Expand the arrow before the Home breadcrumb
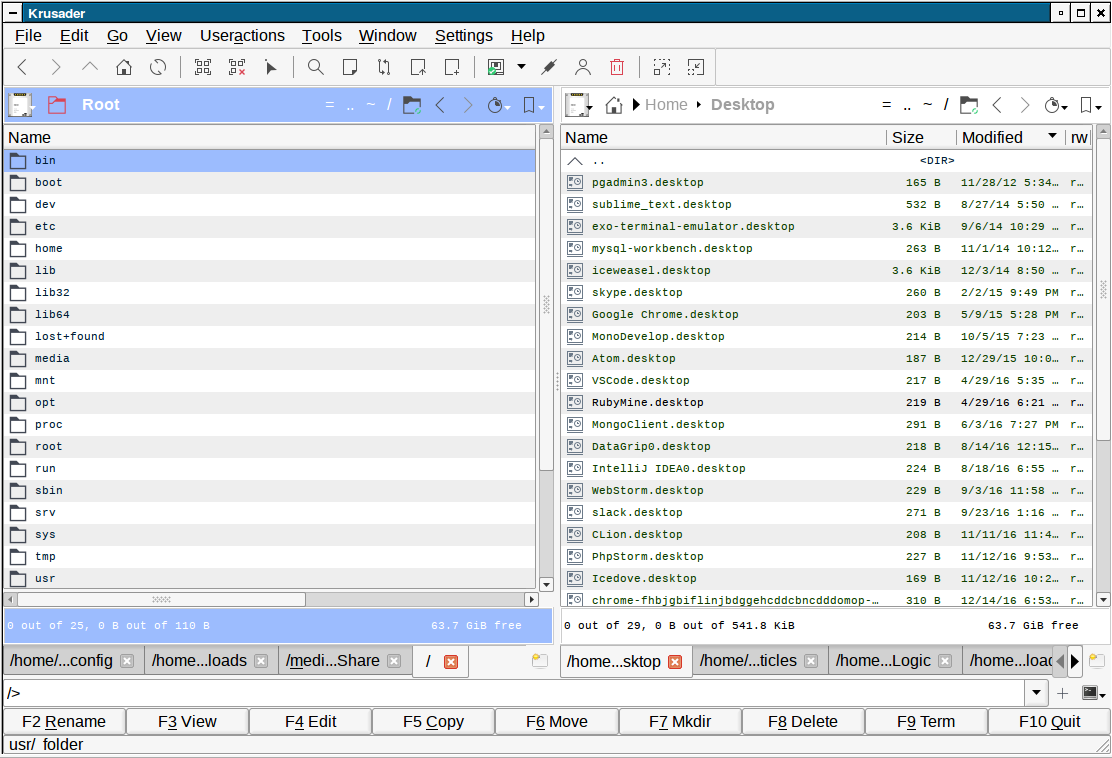Image resolution: width=1112 pixels, height=758 pixels. (636, 105)
